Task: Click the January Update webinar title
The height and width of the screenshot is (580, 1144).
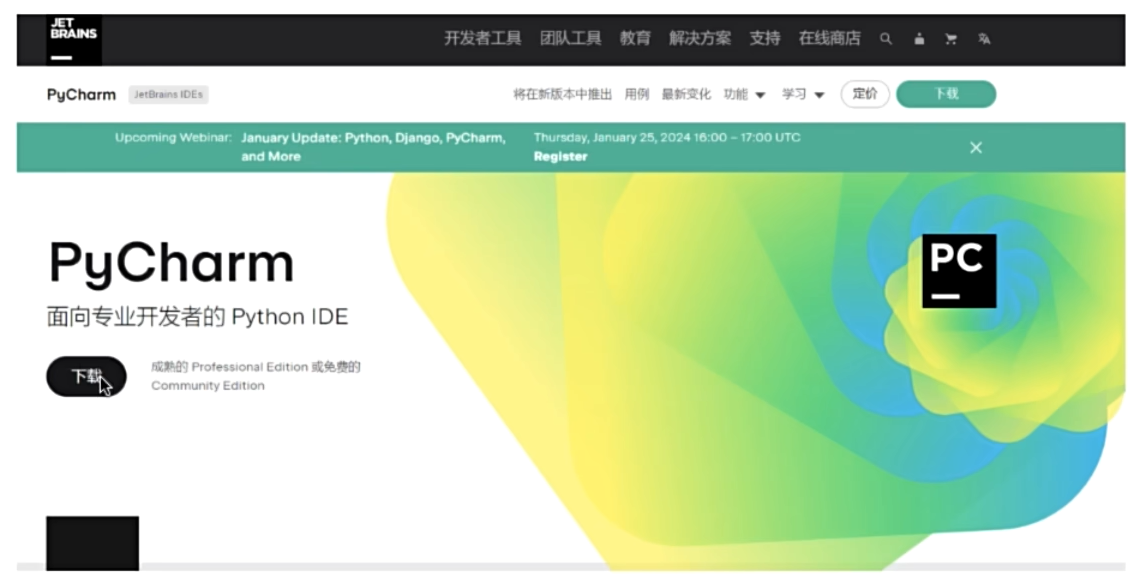Action: (374, 147)
